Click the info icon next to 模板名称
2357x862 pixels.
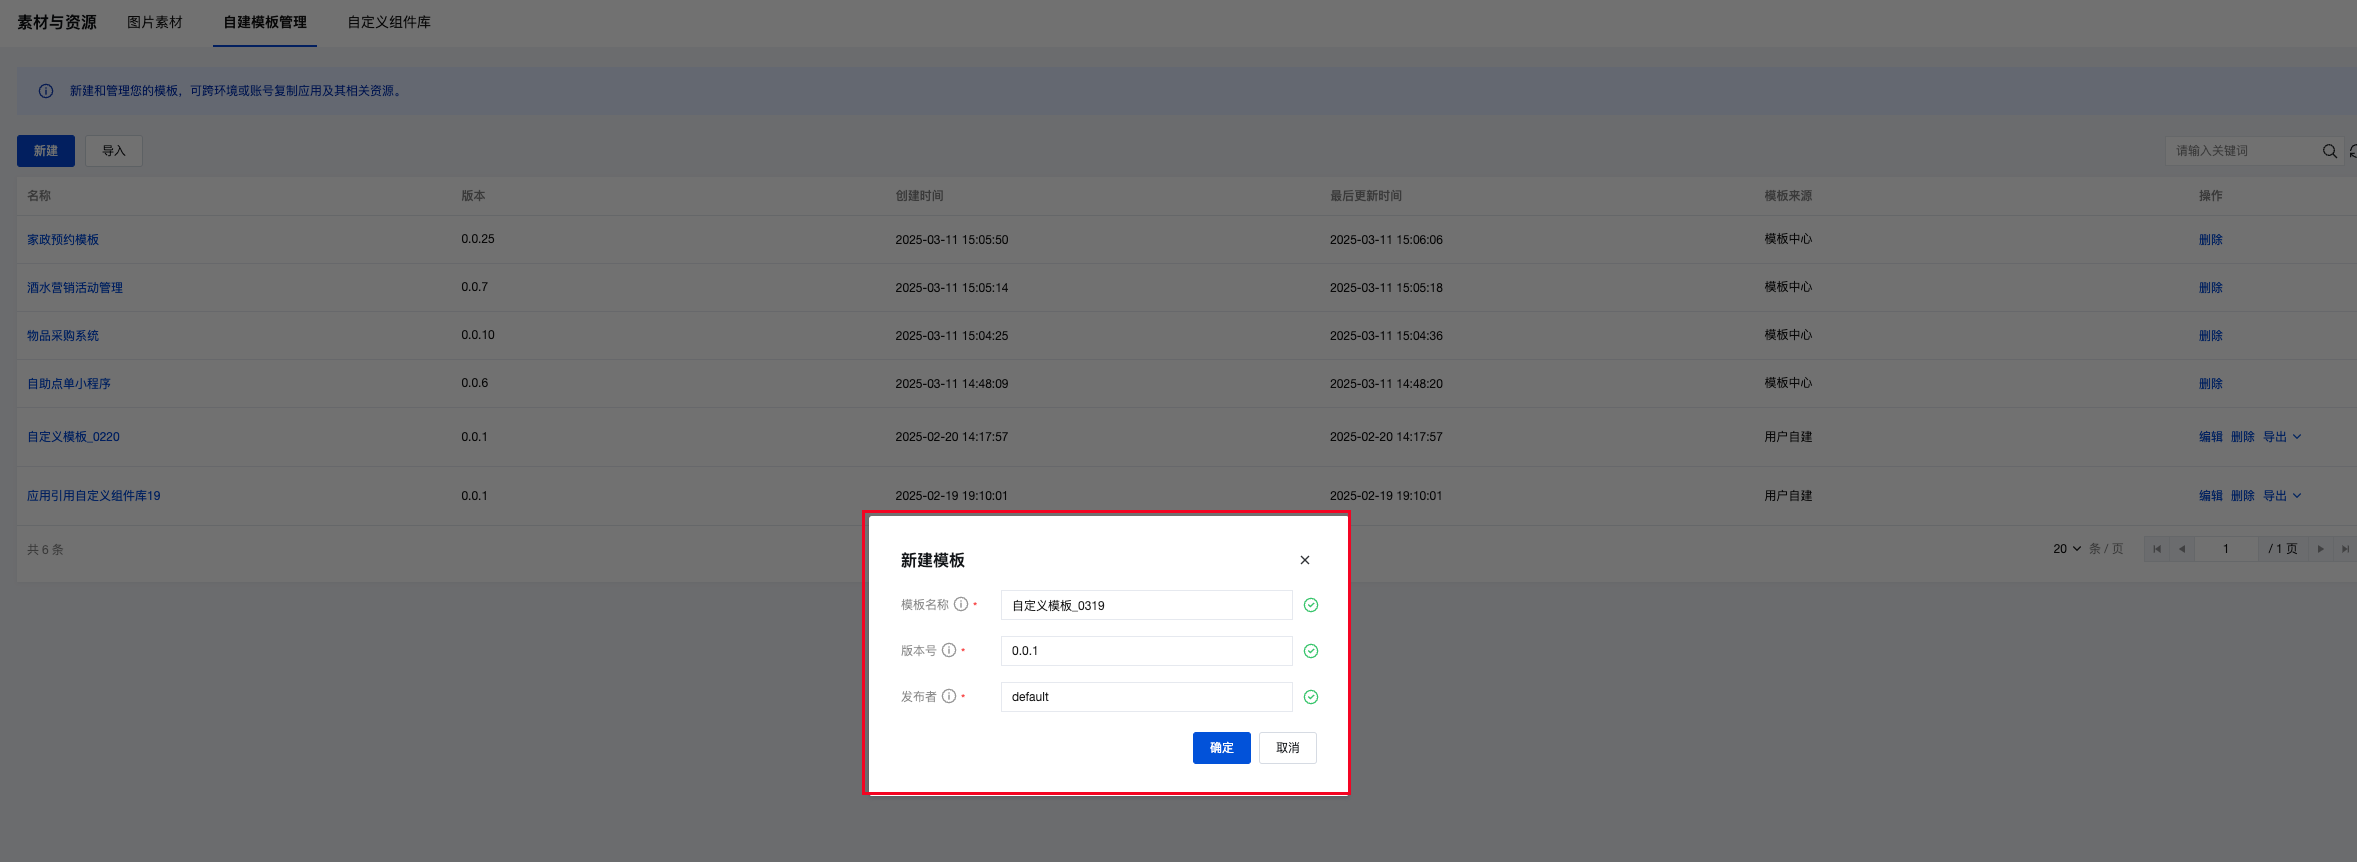tap(961, 604)
